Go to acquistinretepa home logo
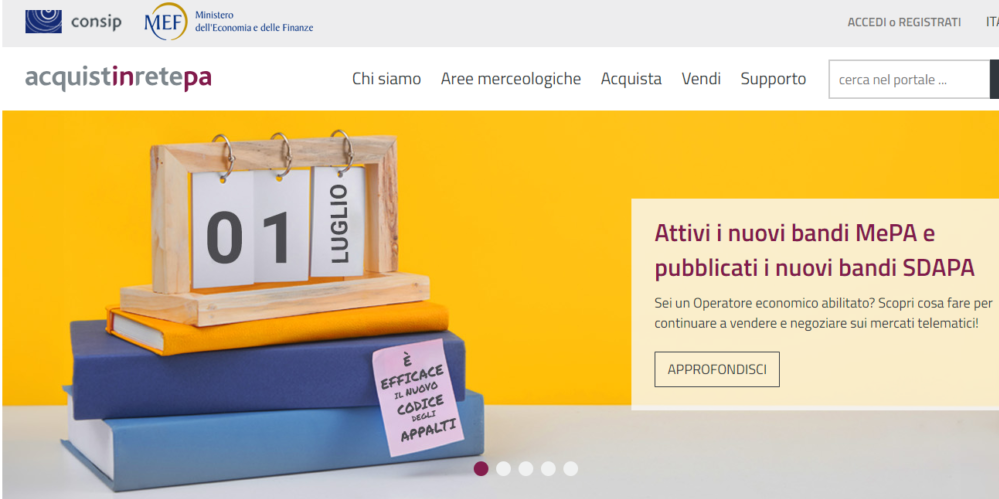 pyautogui.click(x=119, y=78)
